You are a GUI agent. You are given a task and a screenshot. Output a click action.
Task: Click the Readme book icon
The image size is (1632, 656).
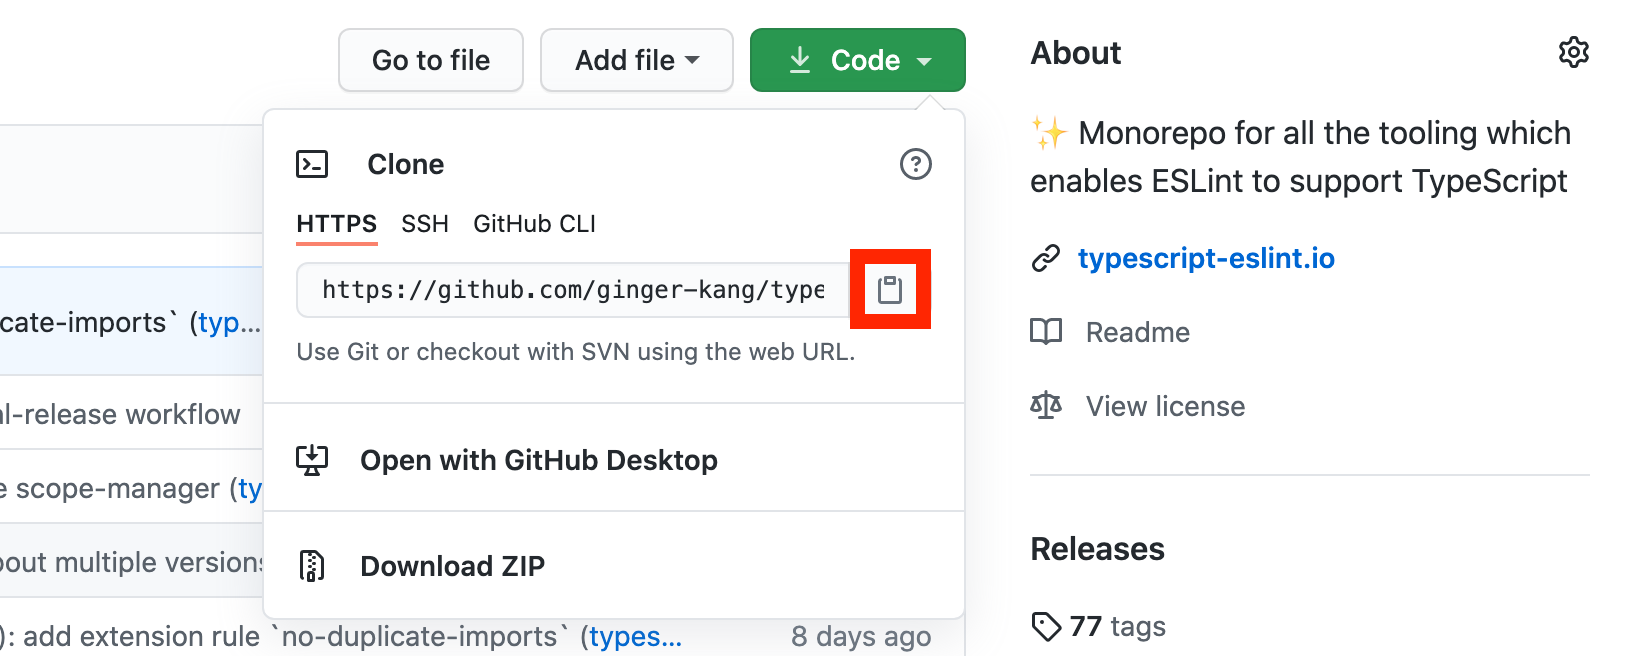point(1046,332)
